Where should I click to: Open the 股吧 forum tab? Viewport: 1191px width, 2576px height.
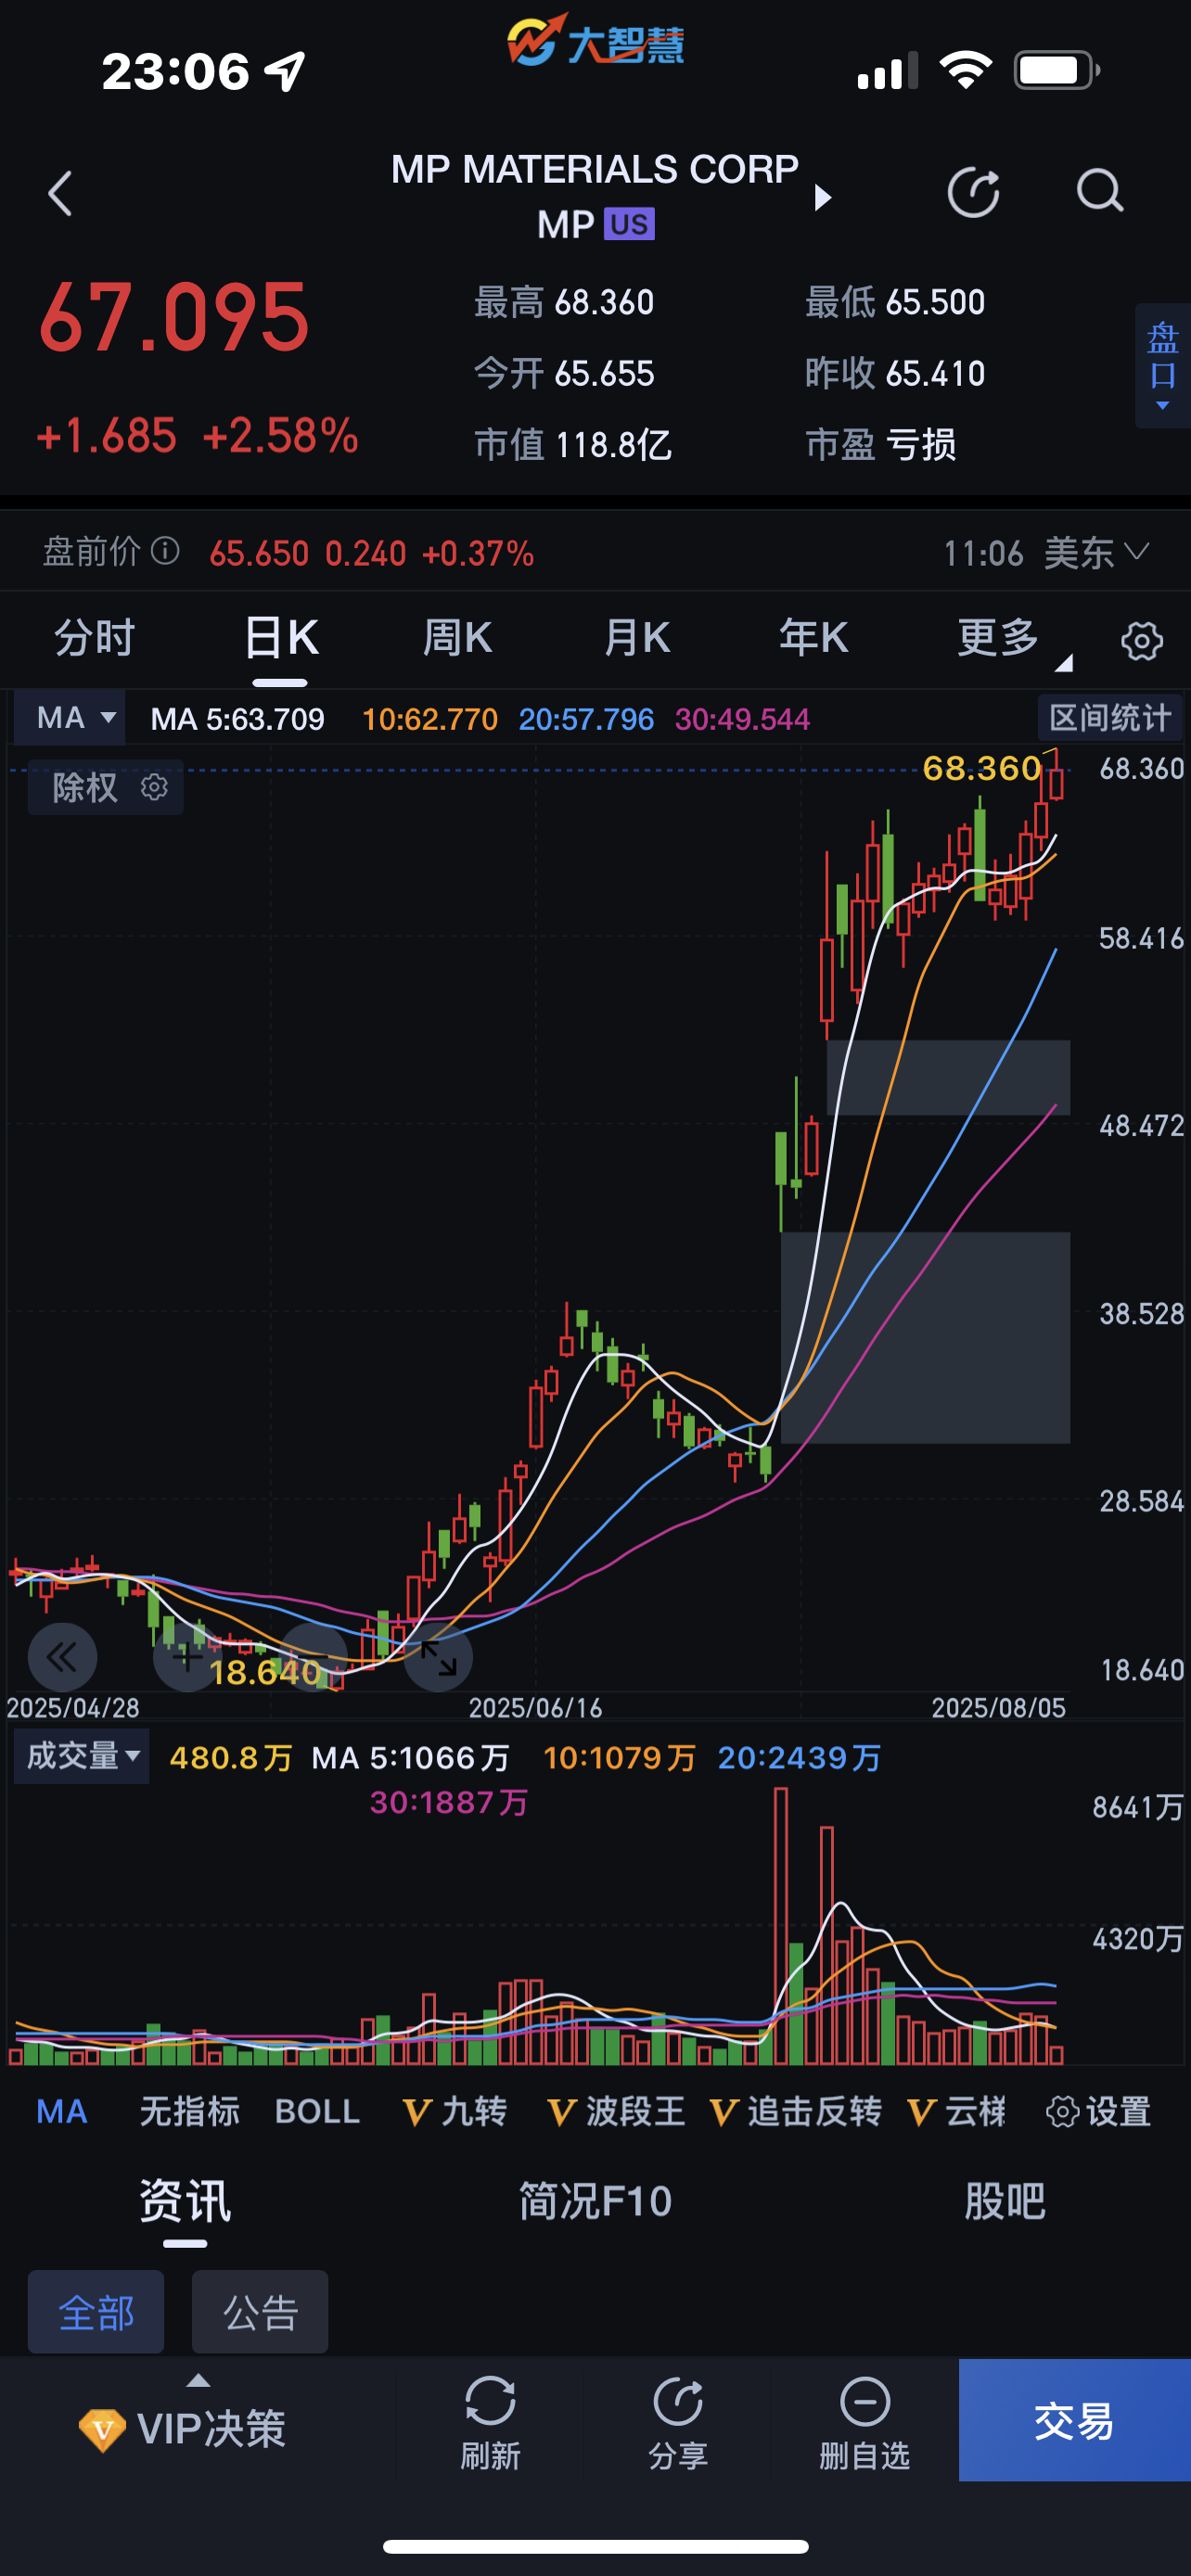[1005, 2201]
